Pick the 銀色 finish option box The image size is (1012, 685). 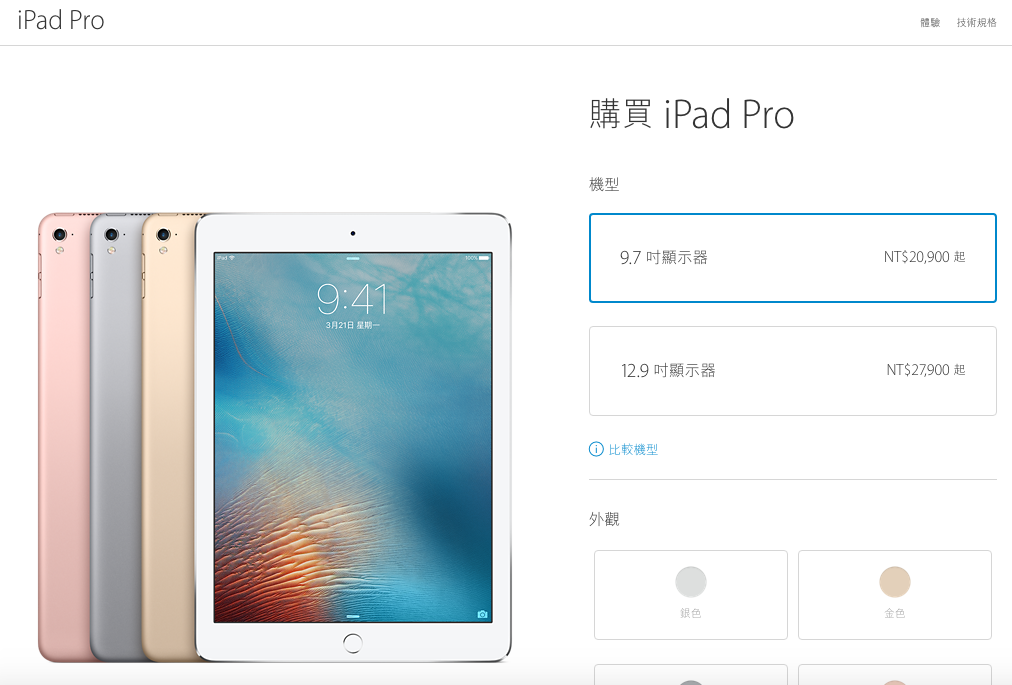coord(691,595)
